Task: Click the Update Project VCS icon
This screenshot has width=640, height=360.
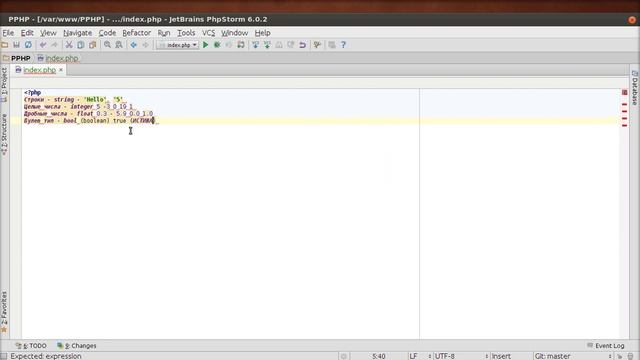Action: coord(256,45)
